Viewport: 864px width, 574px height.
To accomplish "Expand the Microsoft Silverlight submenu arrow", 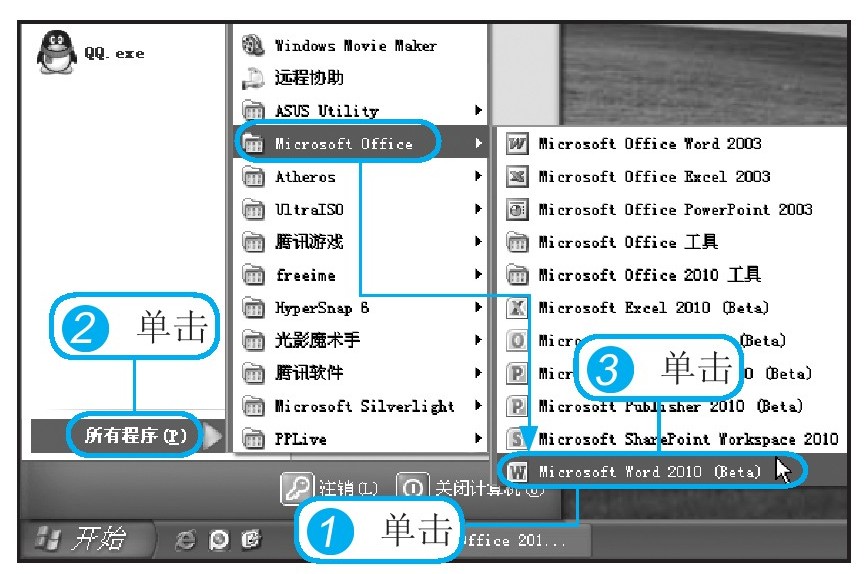I will point(478,406).
